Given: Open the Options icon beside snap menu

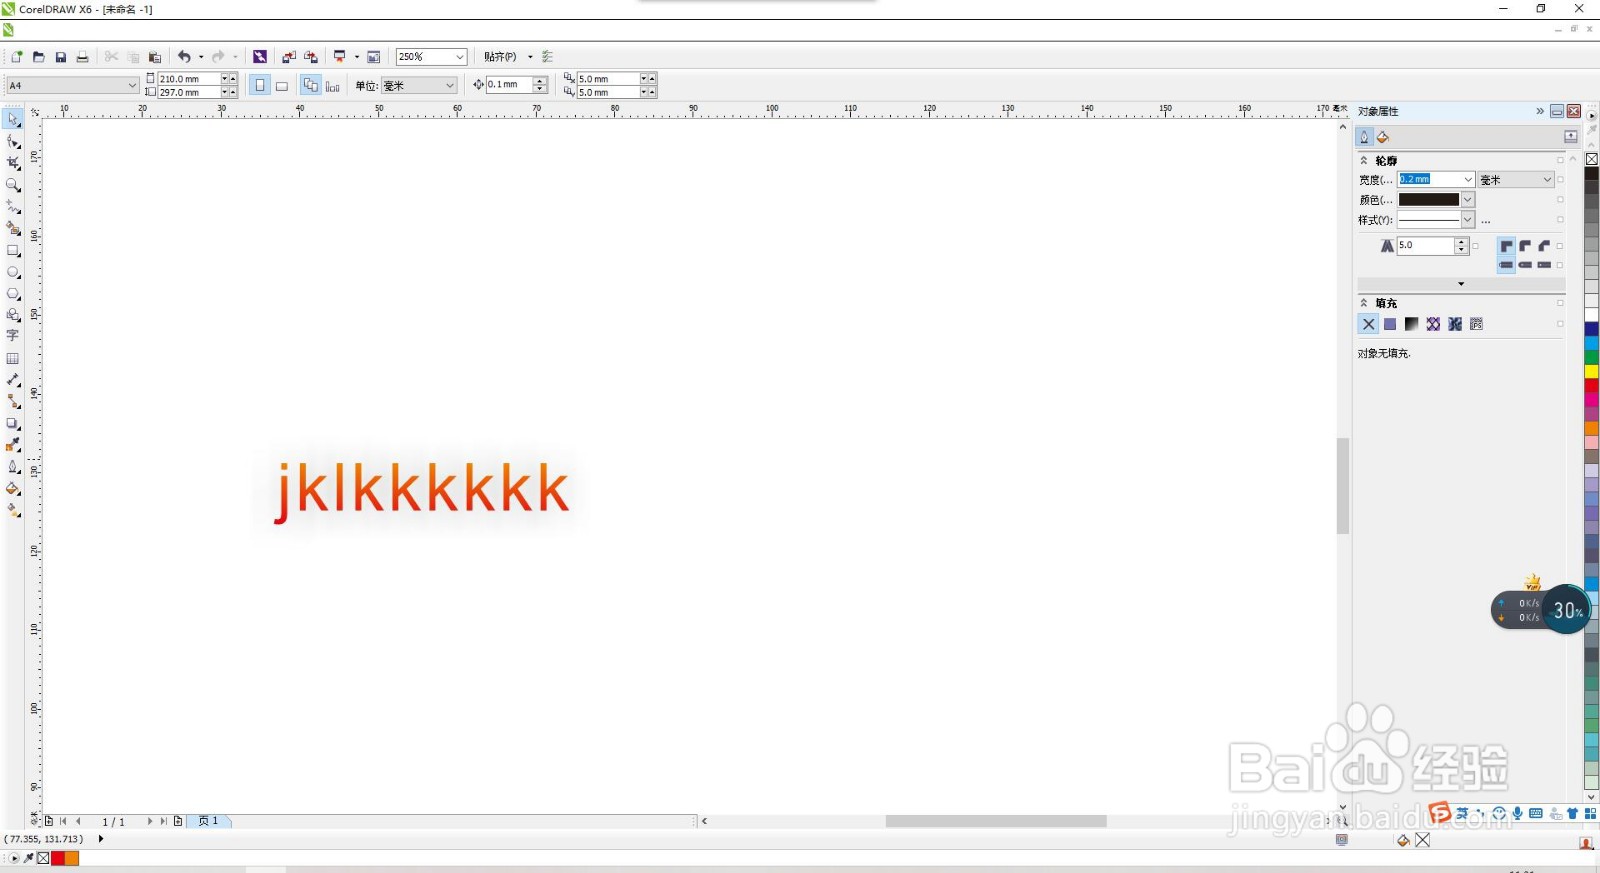Looking at the screenshot, I should (x=547, y=57).
